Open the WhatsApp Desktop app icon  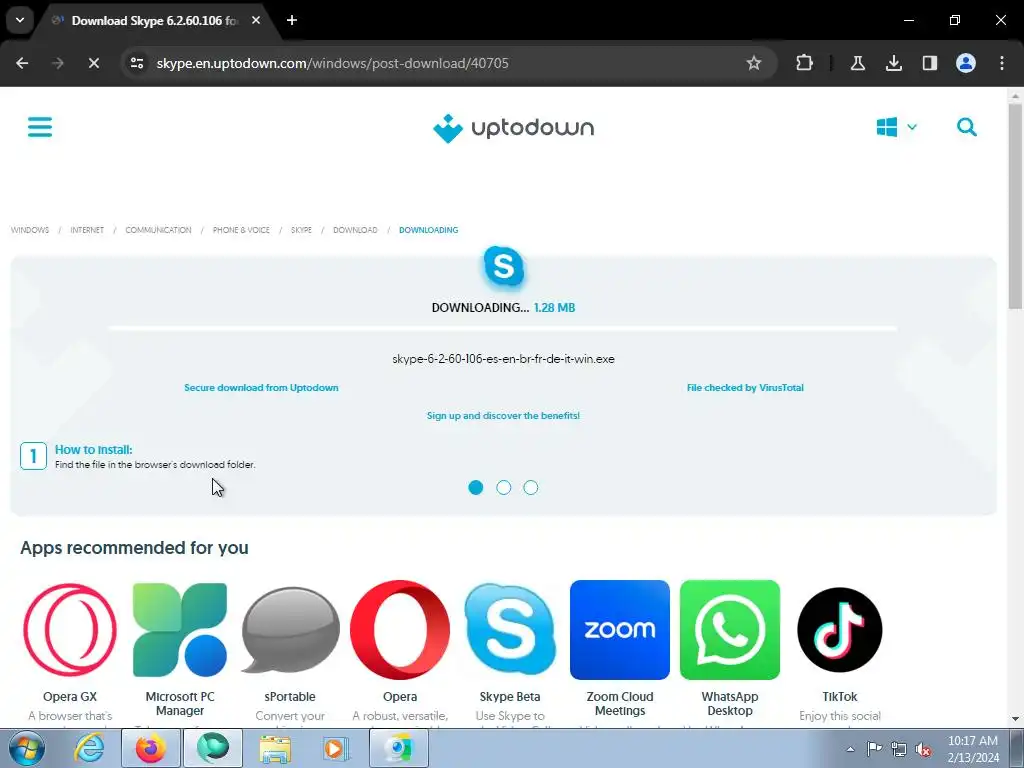click(x=729, y=630)
